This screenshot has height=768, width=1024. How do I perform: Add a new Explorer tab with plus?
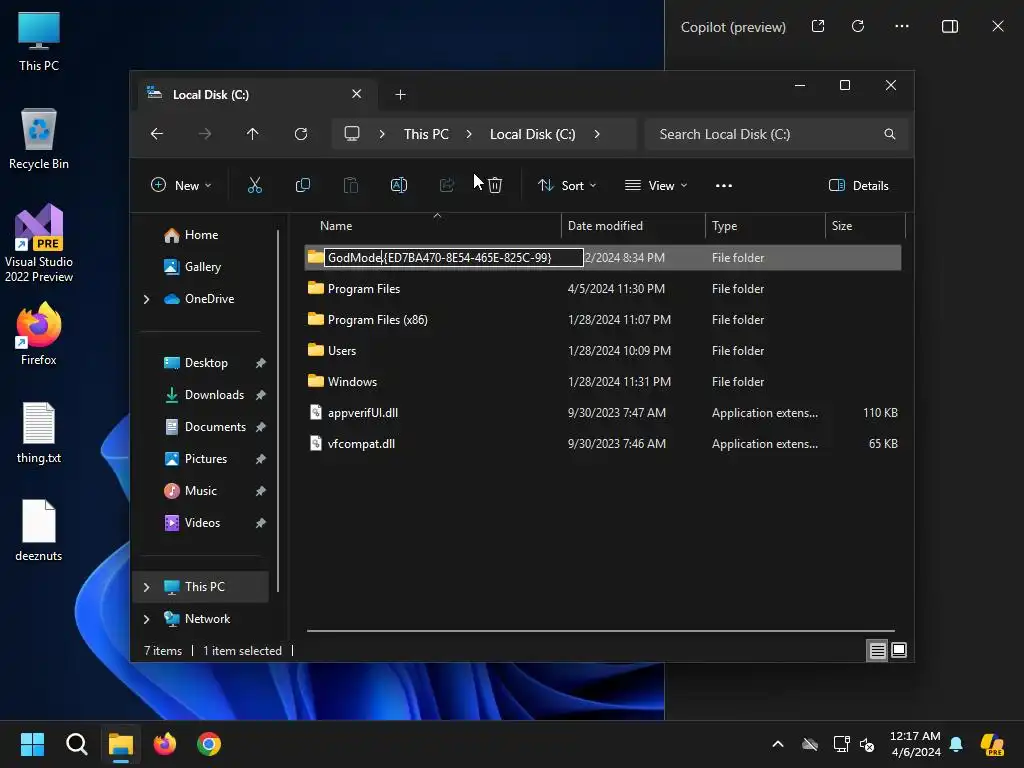(x=400, y=95)
